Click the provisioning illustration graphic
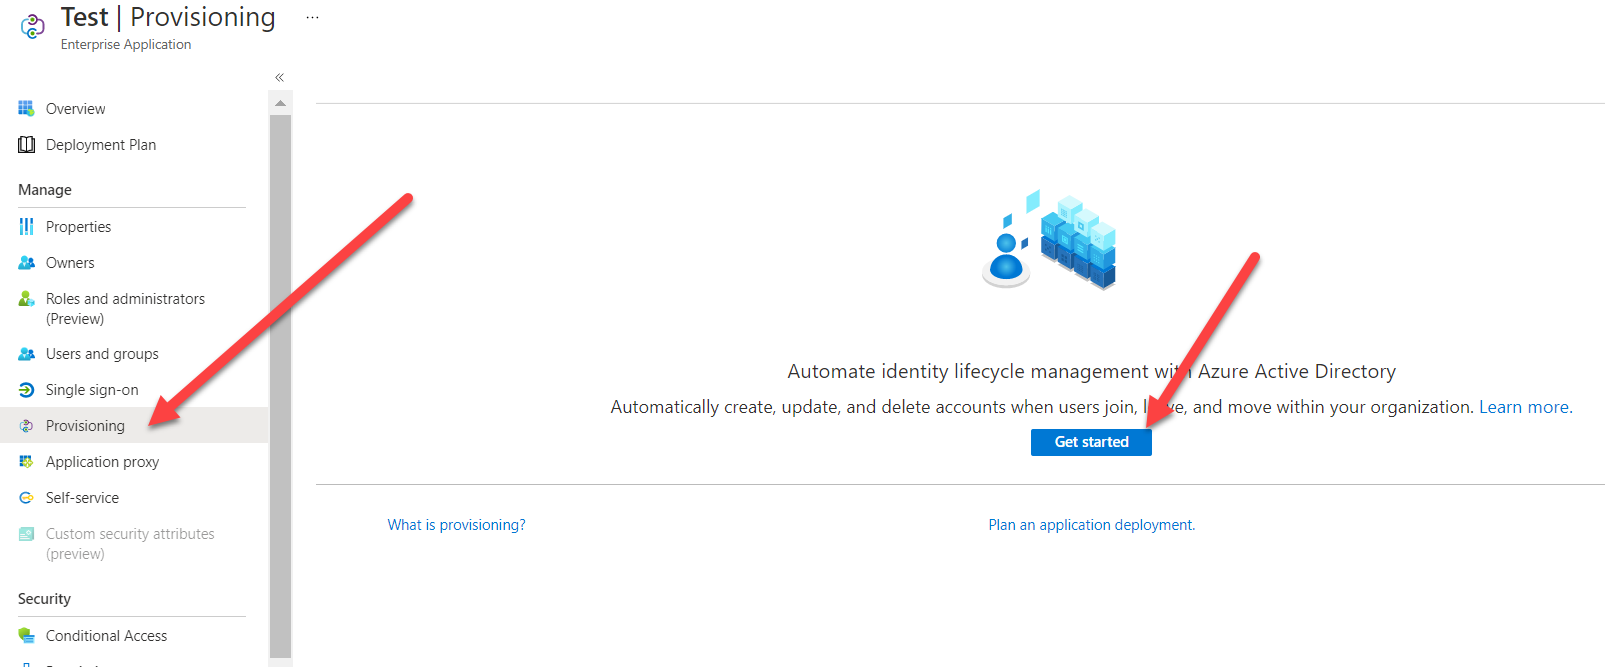Viewport: 1605px width, 667px height. [1049, 239]
